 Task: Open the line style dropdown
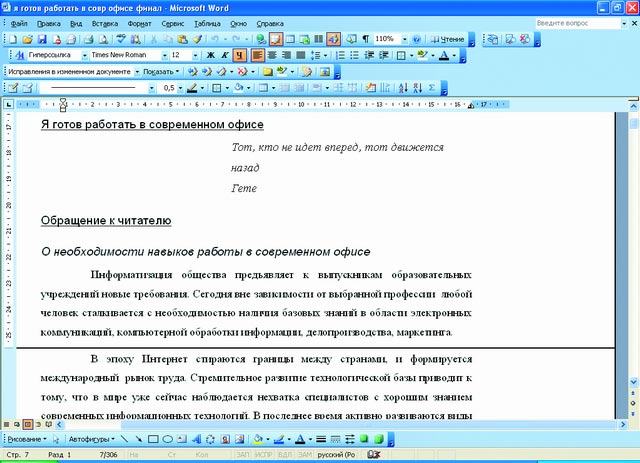click(x=151, y=87)
